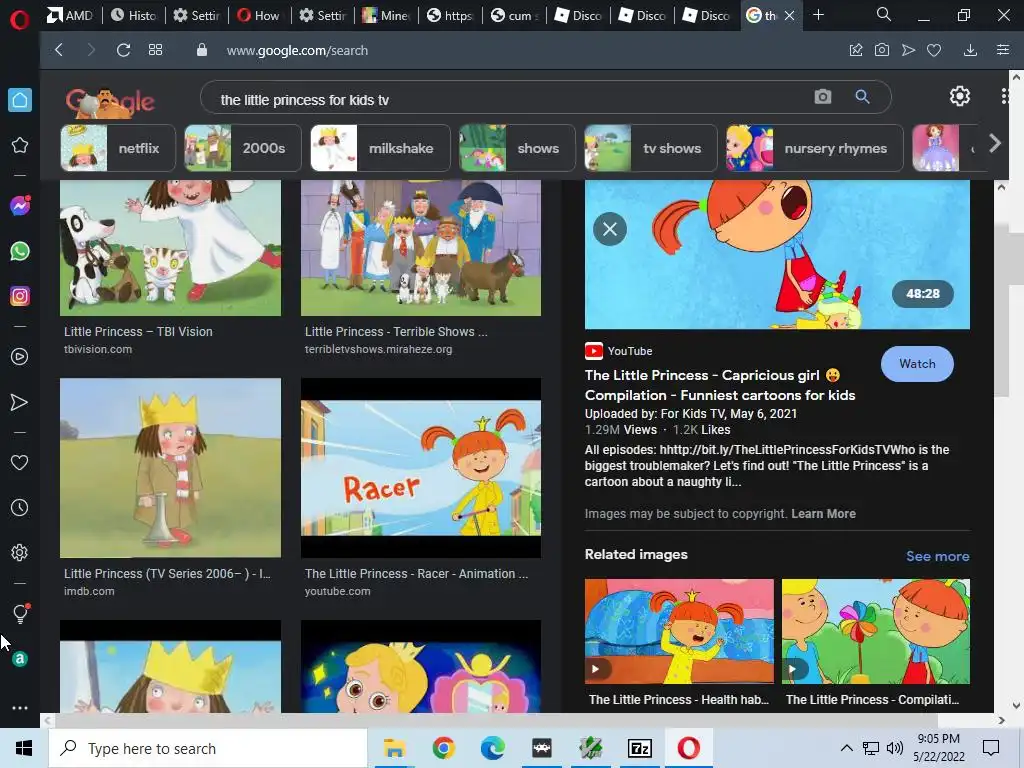Open Health habits related image

click(x=679, y=632)
